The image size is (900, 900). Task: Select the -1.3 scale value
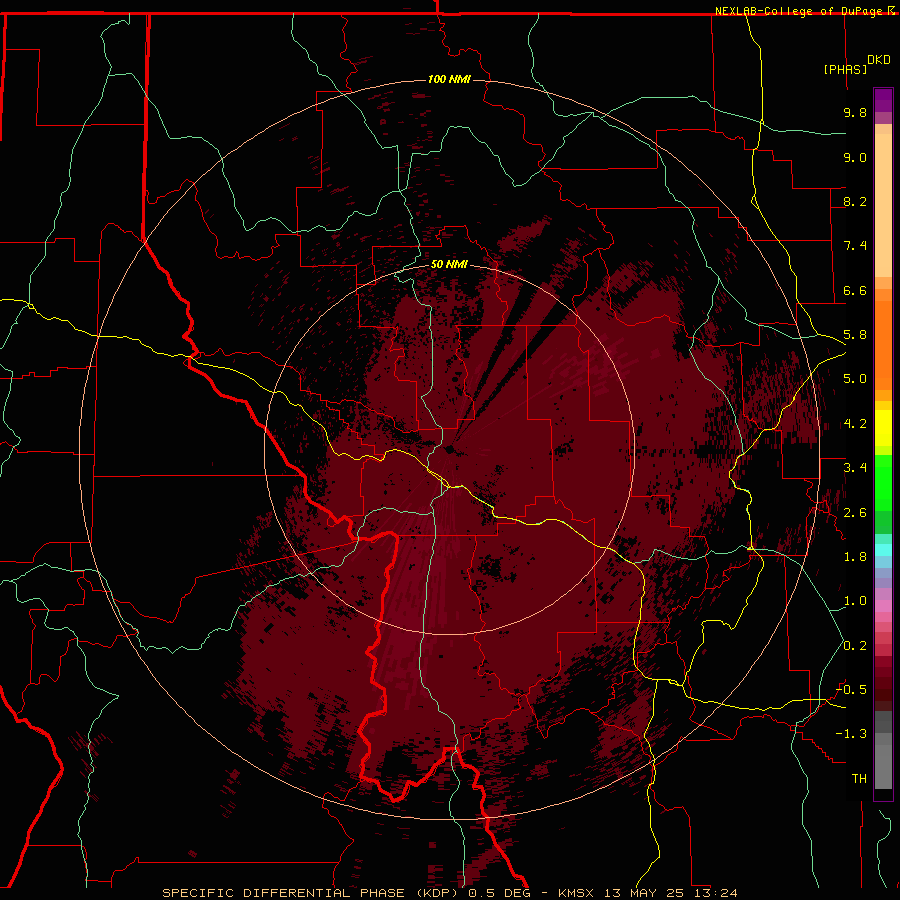(x=851, y=734)
